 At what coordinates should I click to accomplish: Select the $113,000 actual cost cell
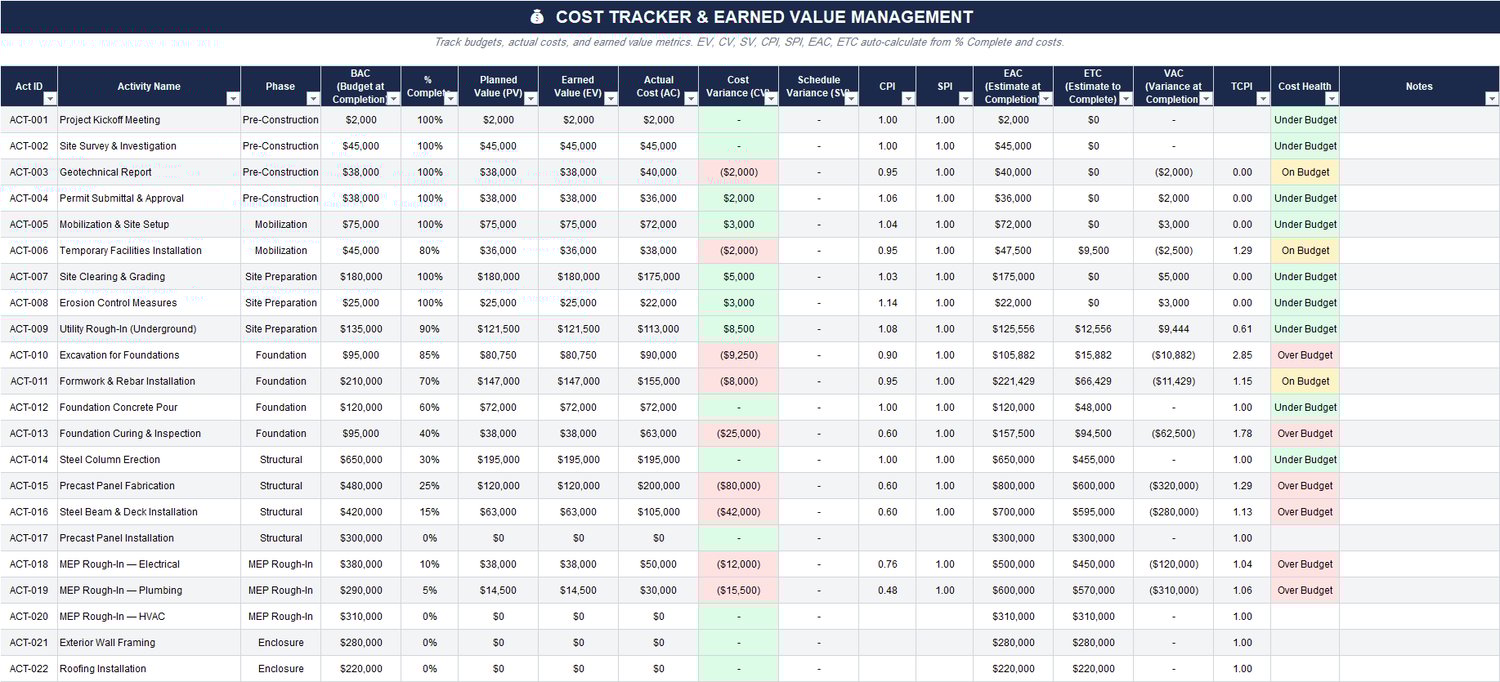[658, 329]
